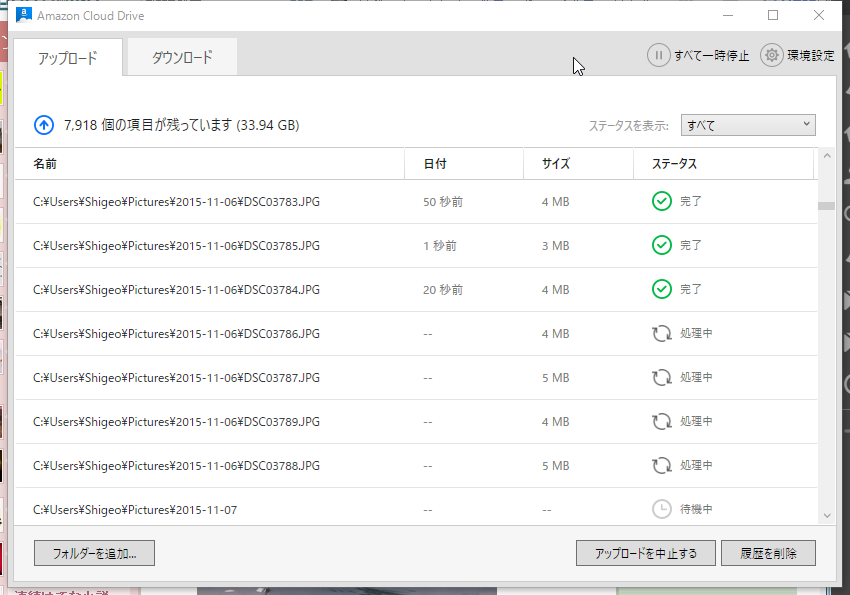Minimize the Amazon Cloud Drive window

pyautogui.click(x=728, y=15)
